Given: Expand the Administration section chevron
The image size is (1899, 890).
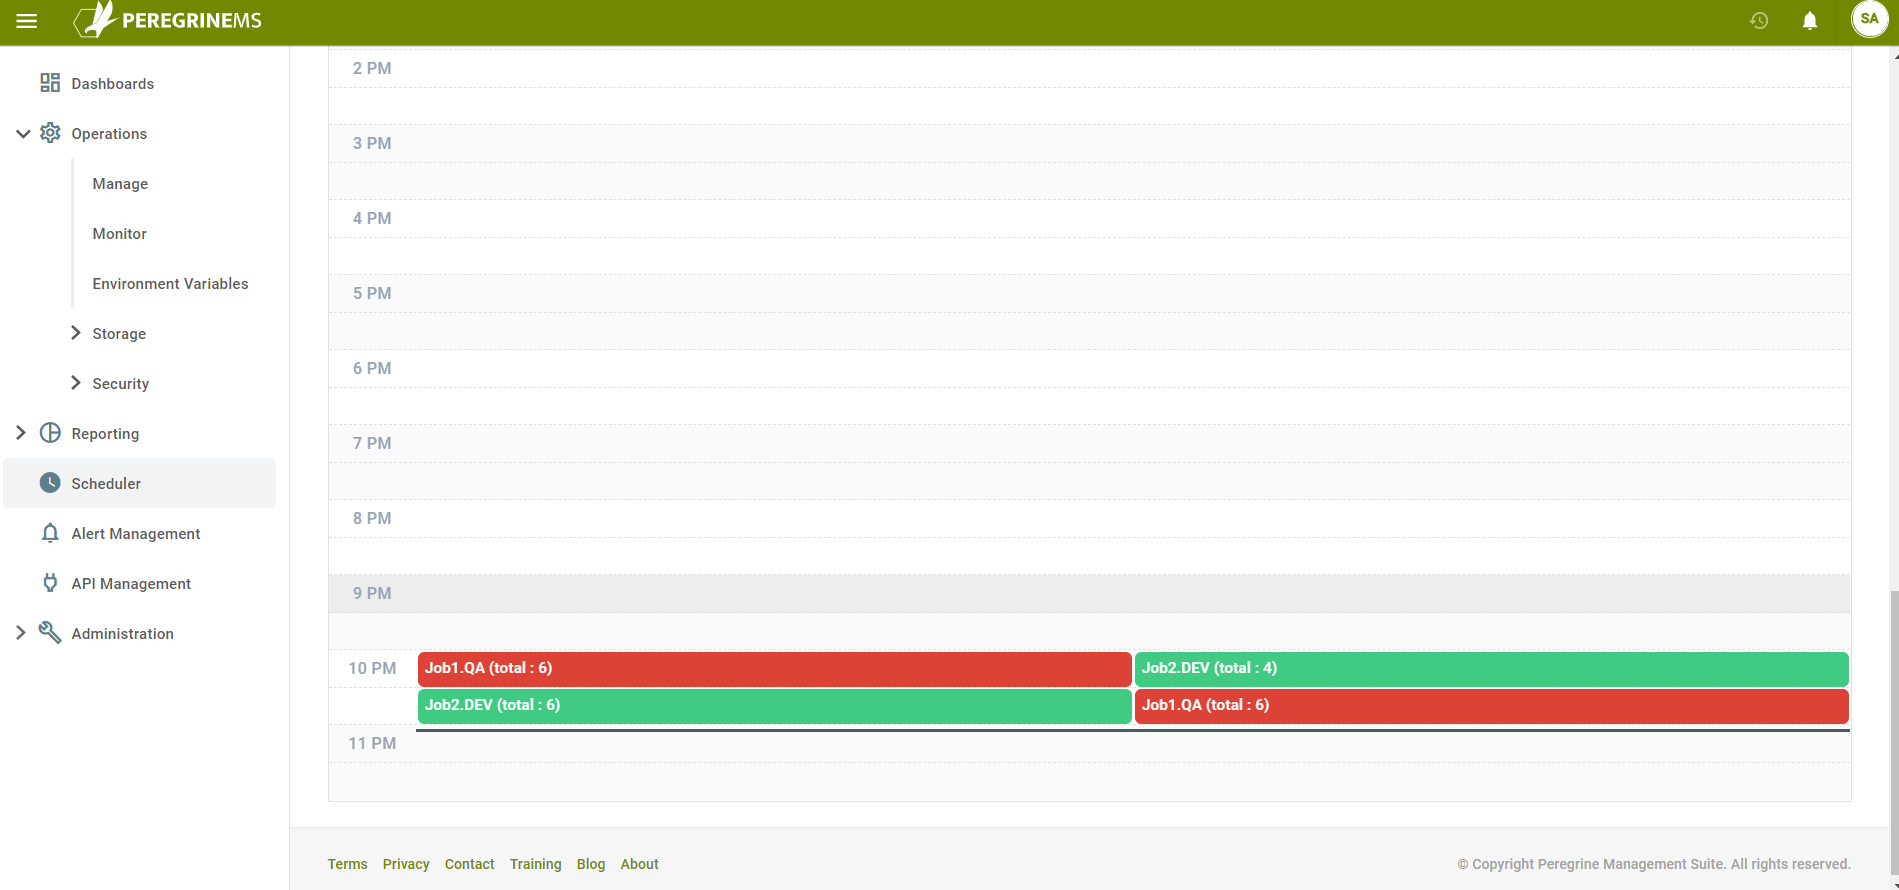Looking at the screenshot, I should point(21,633).
